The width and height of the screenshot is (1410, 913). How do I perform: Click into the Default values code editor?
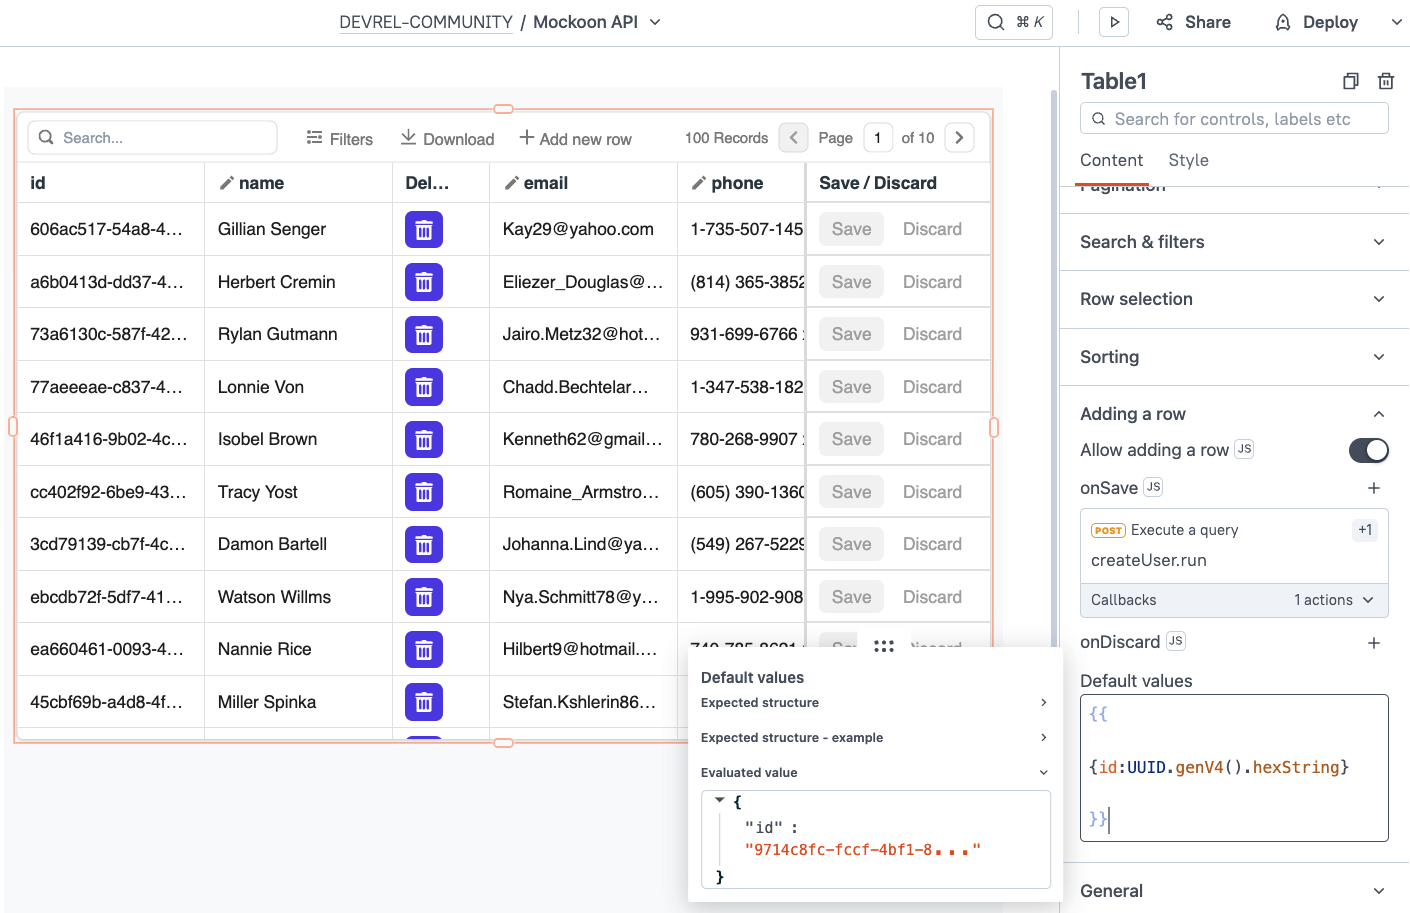point(1234,768)
